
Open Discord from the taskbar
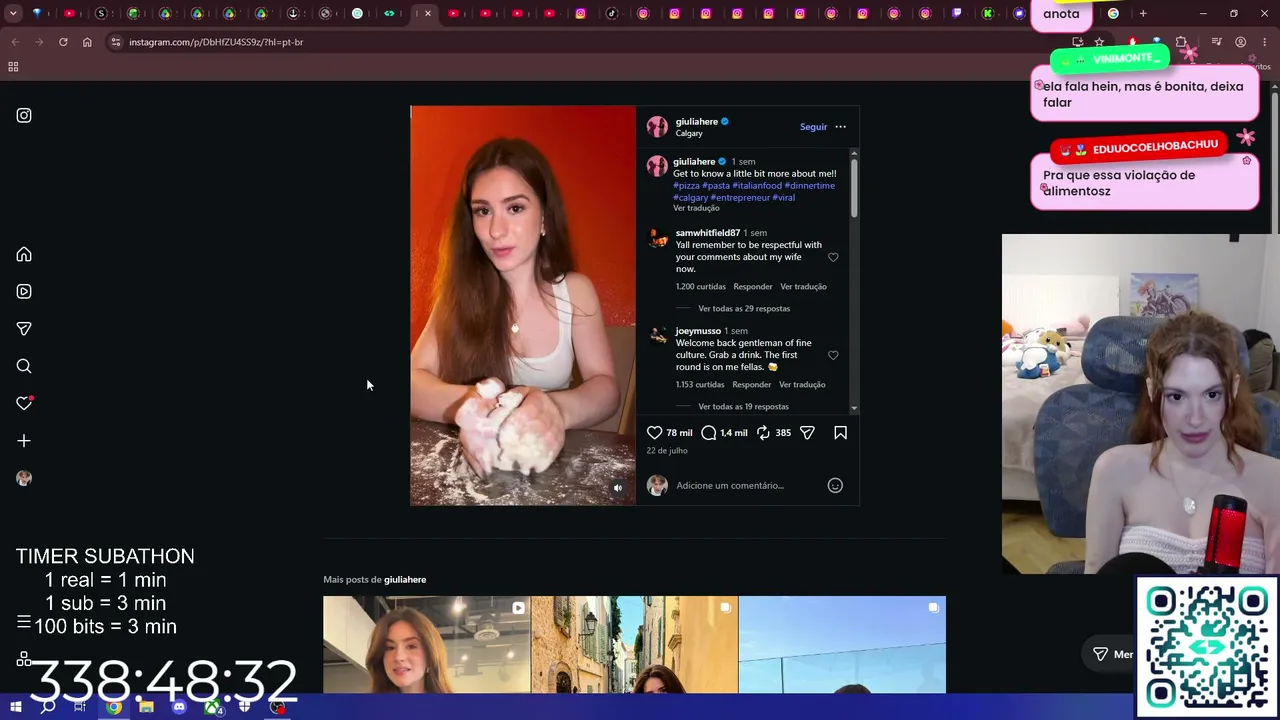[179, 707]
